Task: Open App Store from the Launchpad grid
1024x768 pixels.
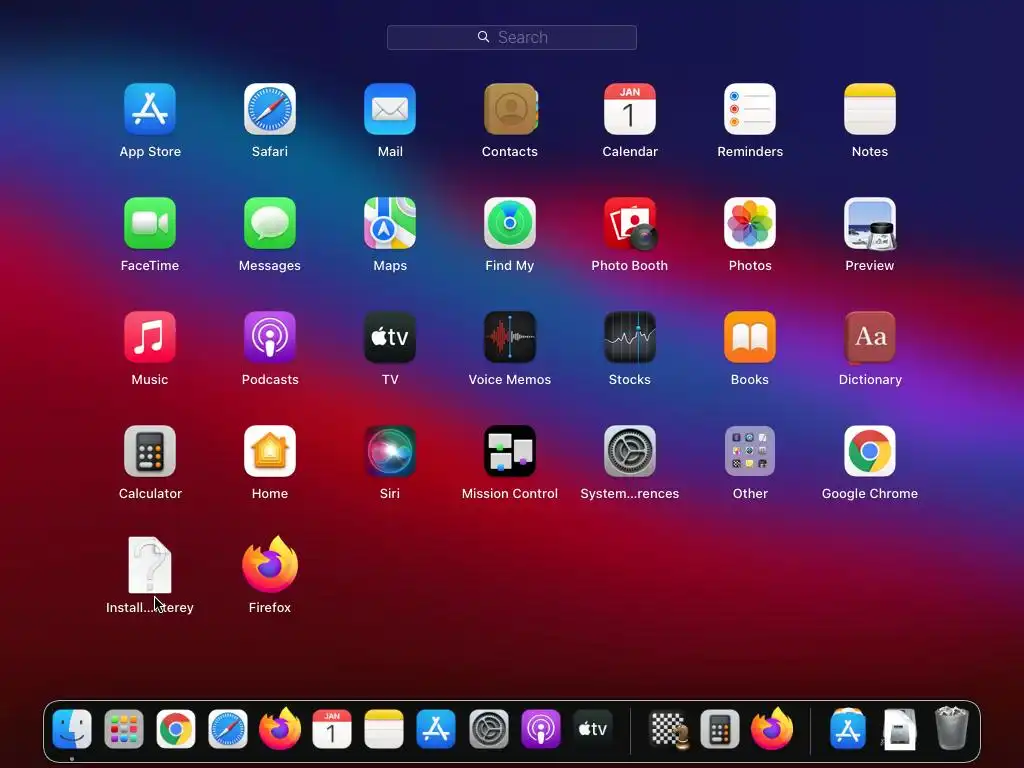Action: tap(150, 109)
